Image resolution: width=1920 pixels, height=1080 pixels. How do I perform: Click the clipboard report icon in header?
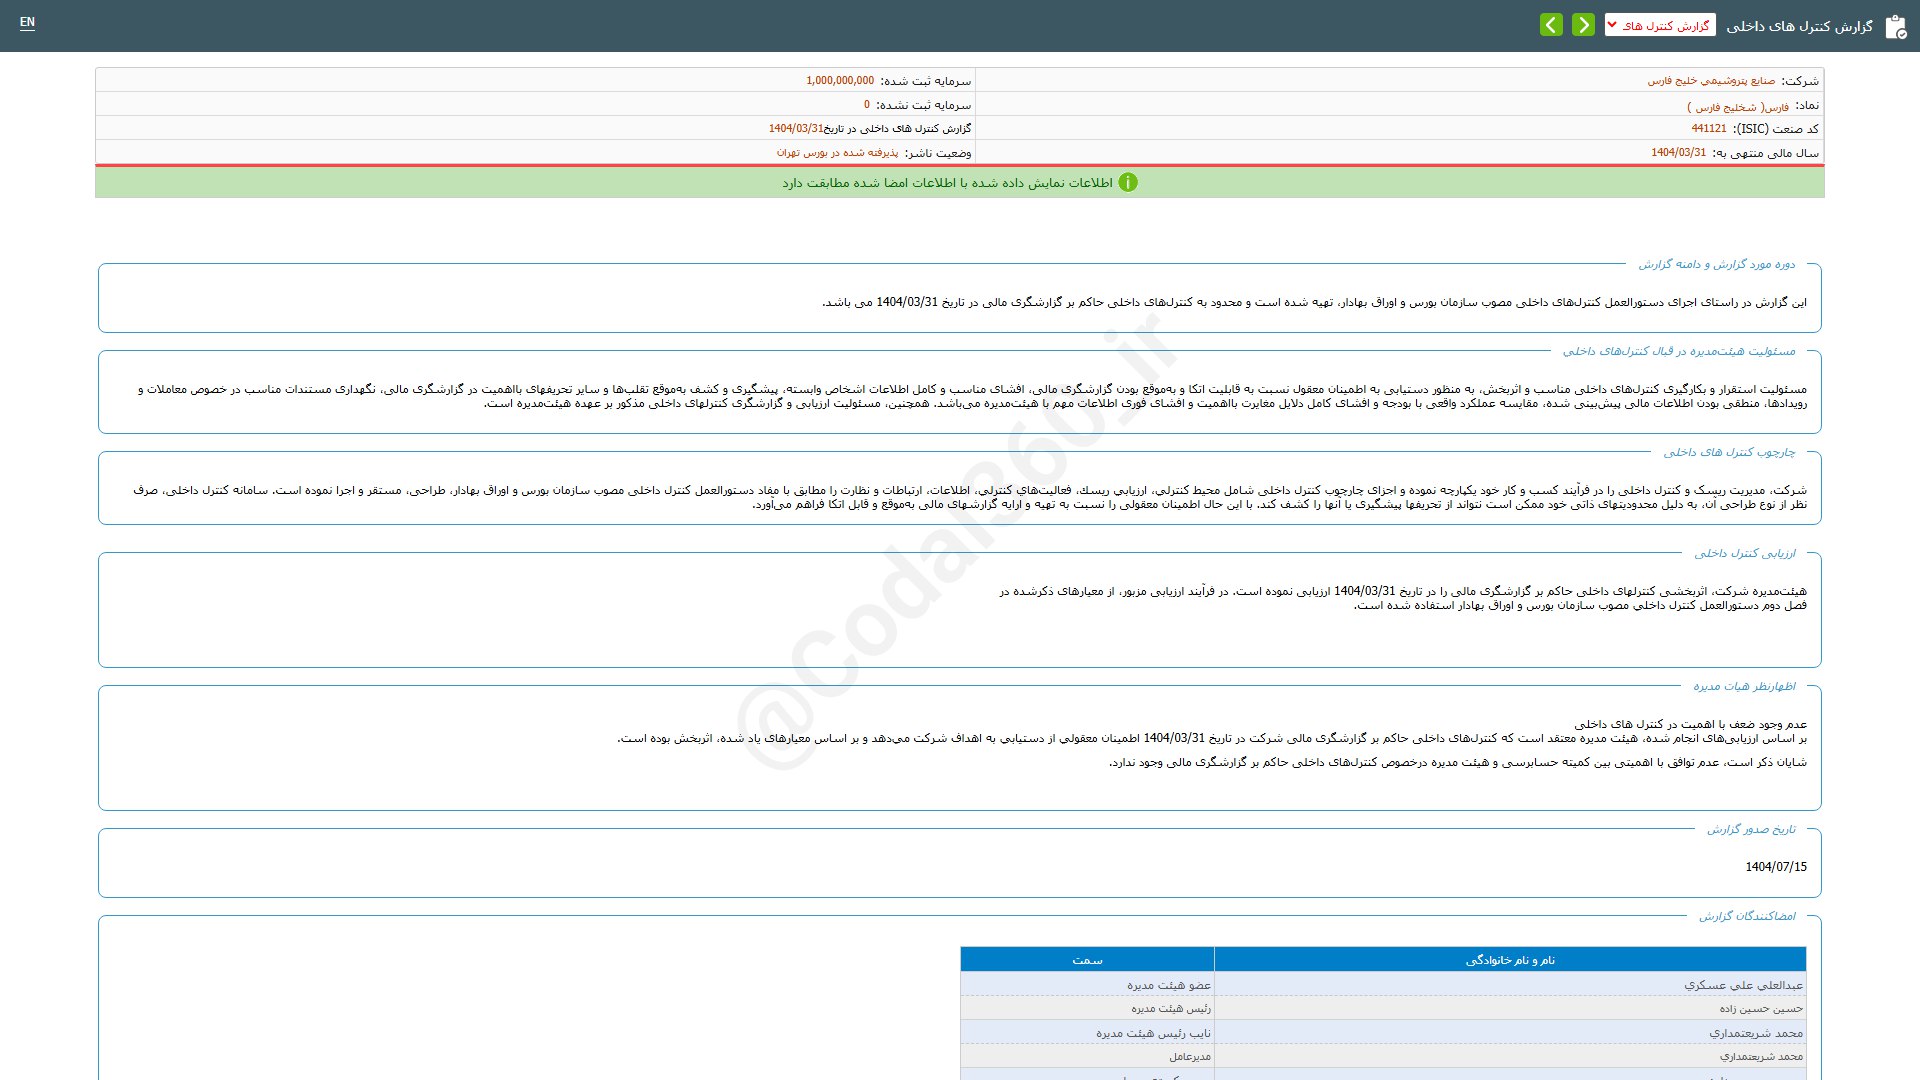(1895, 27)
